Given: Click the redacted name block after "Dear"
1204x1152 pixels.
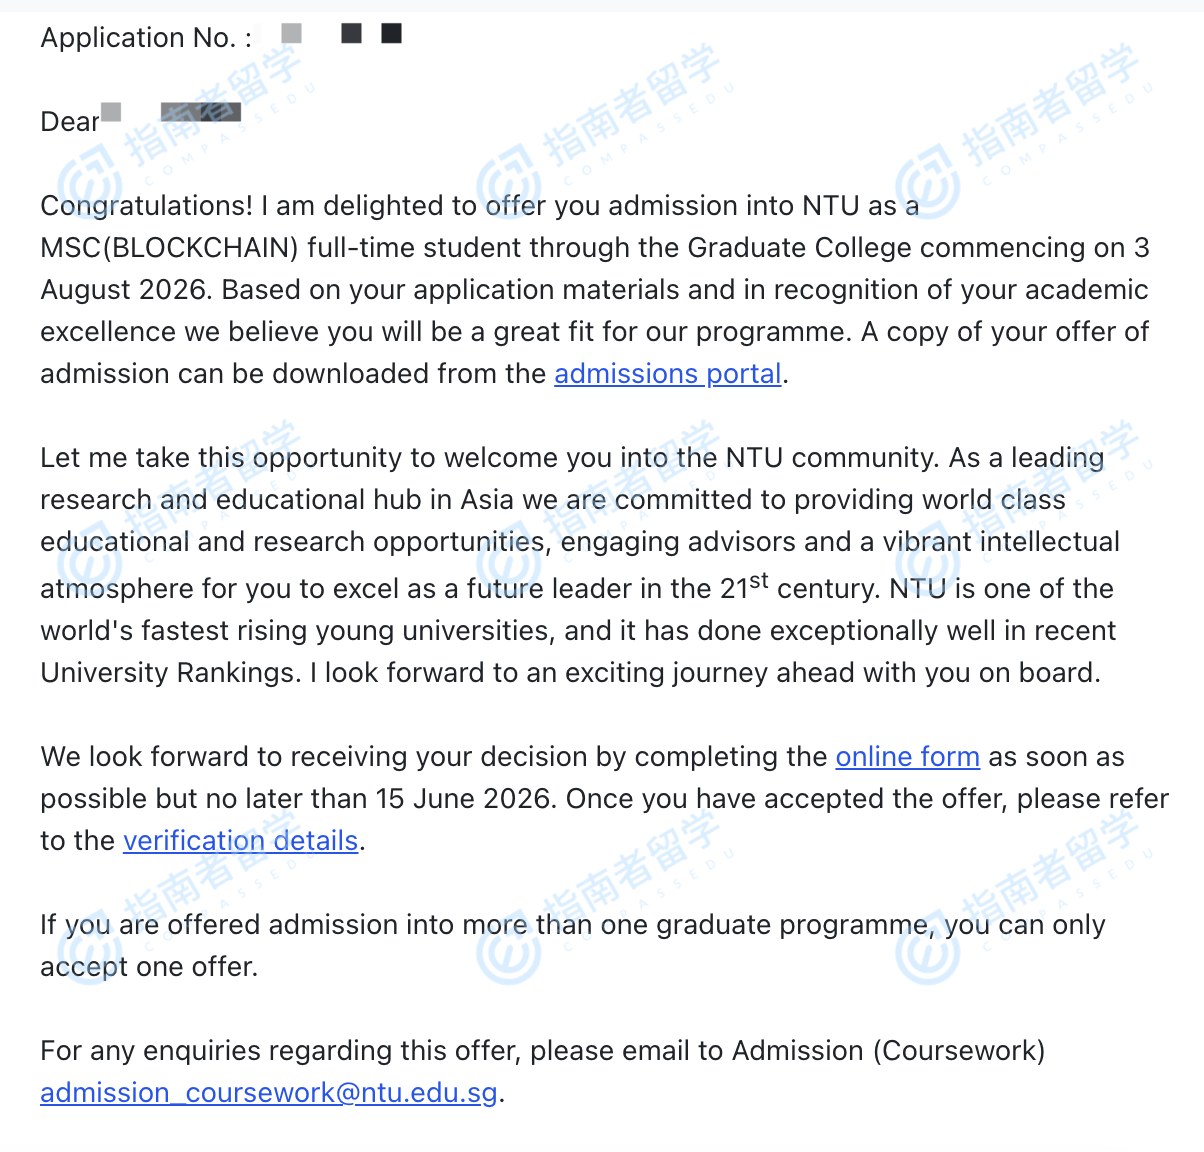Looking at the screenshot, I should 200,112.
